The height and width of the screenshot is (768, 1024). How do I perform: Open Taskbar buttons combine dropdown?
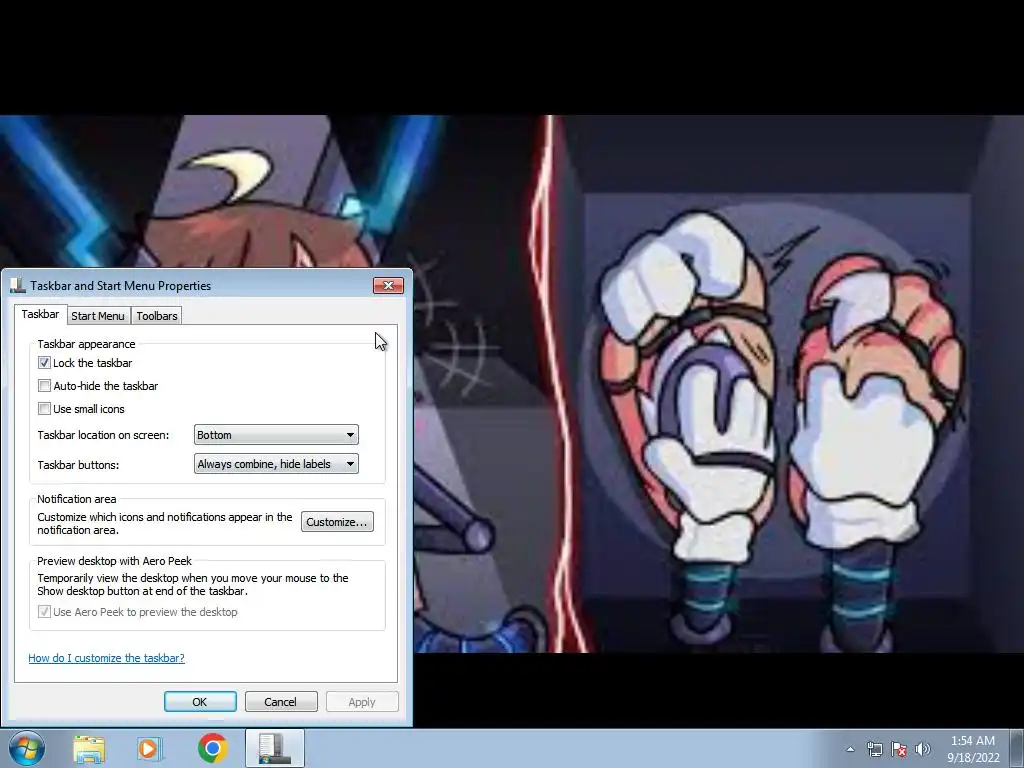pyautogui.click(x=276, y=464)
